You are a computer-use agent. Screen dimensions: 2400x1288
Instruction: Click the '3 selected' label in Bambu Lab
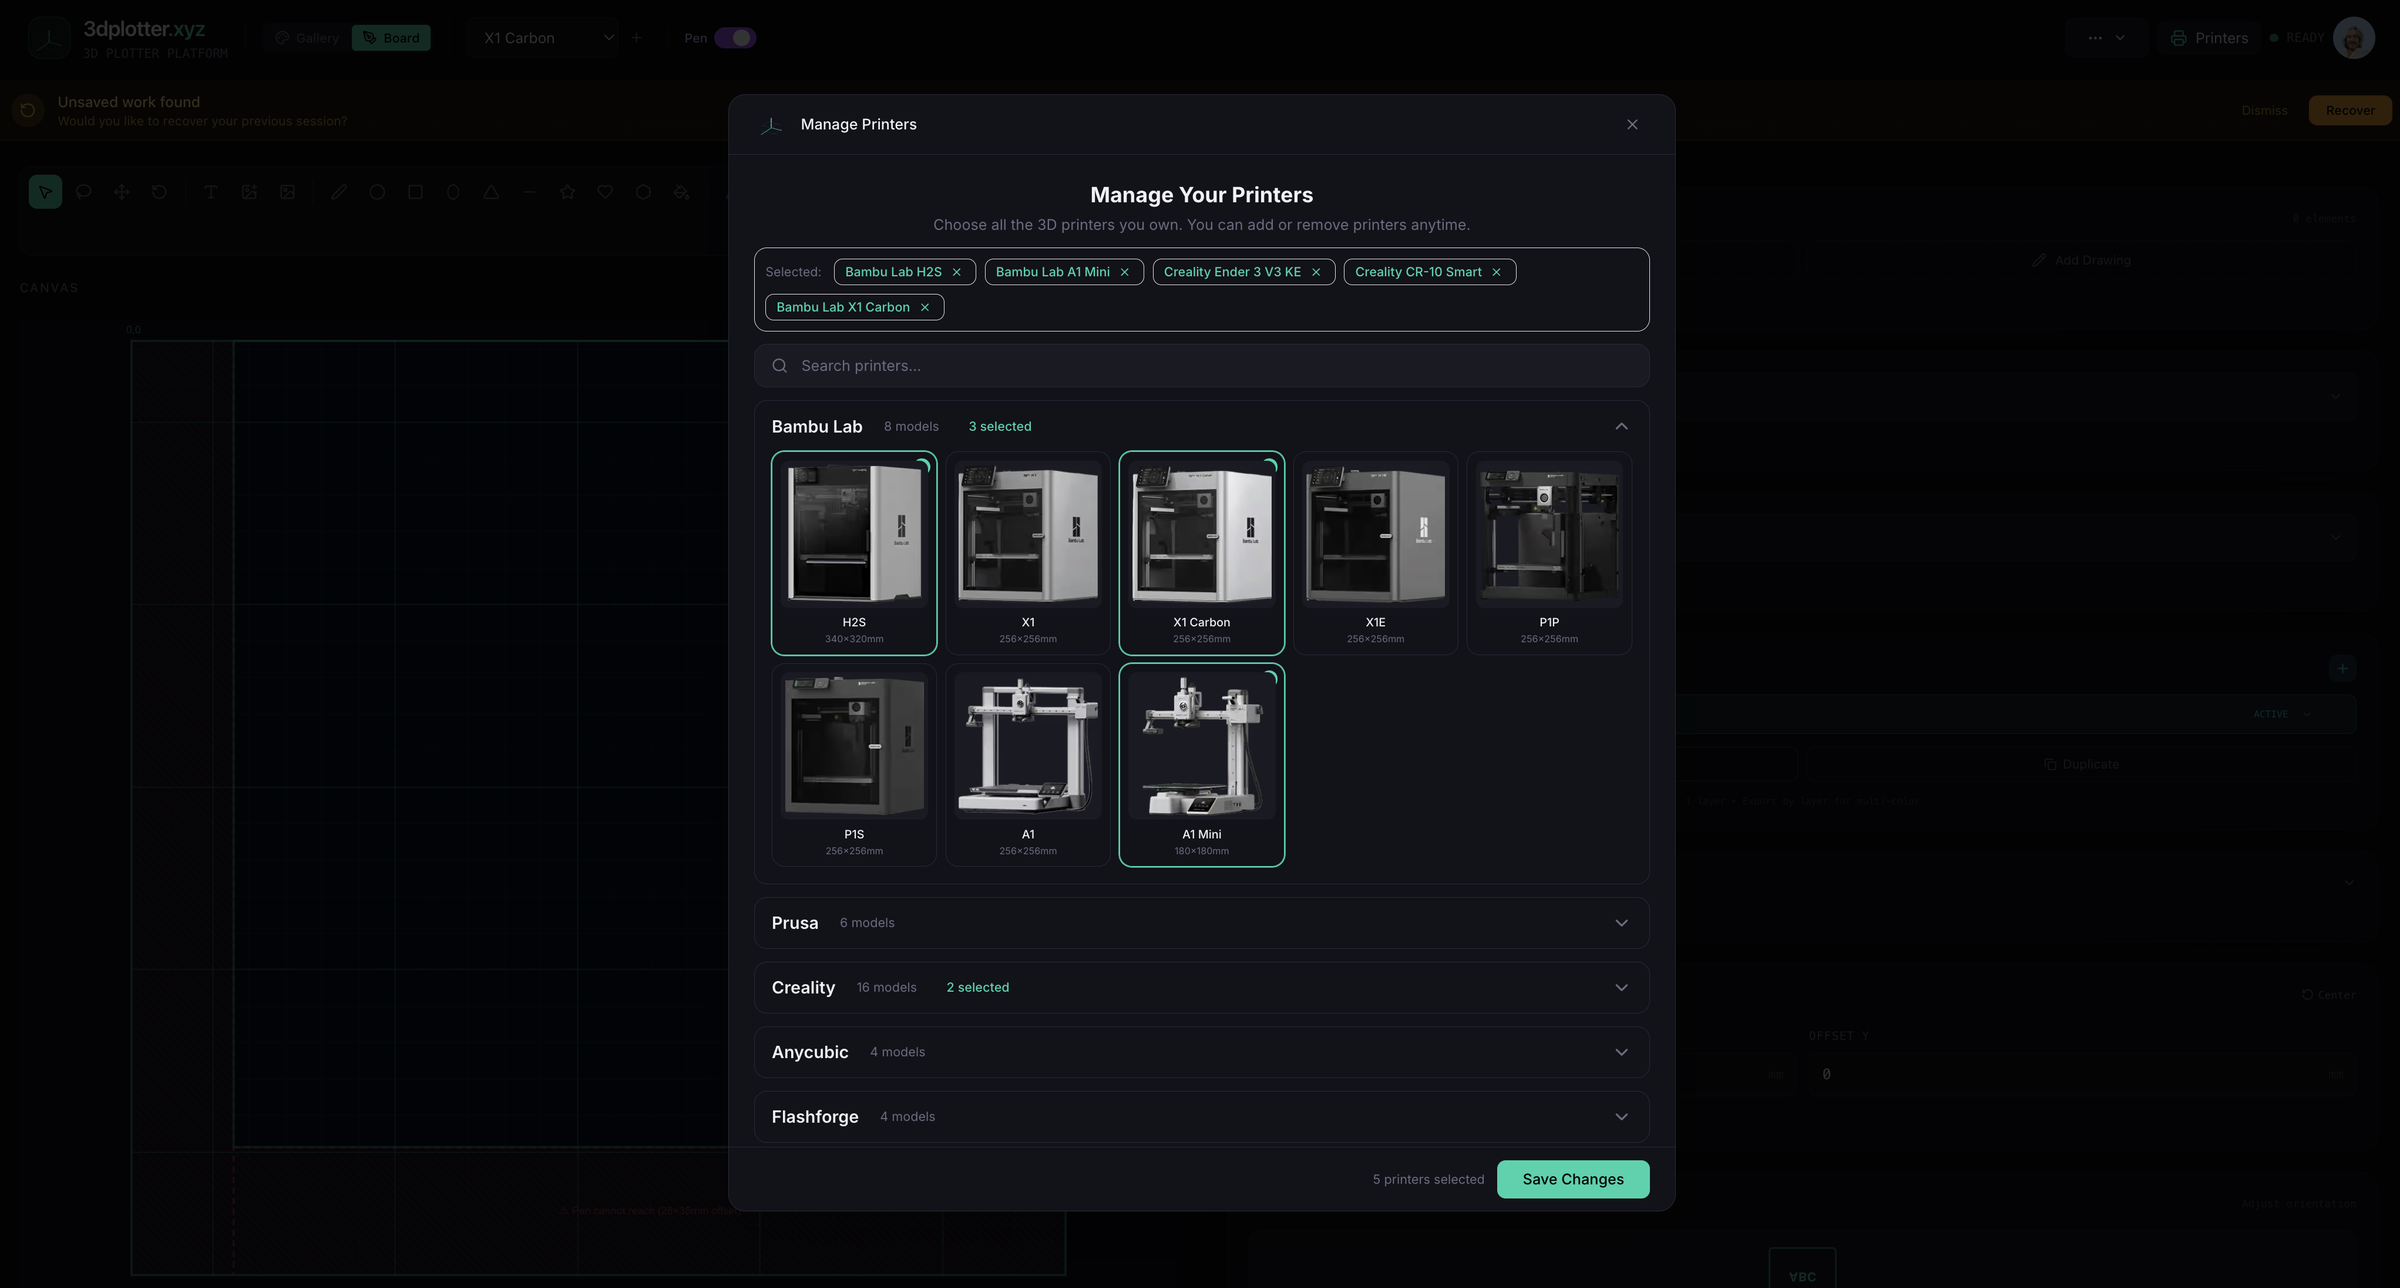[1000, 427]
